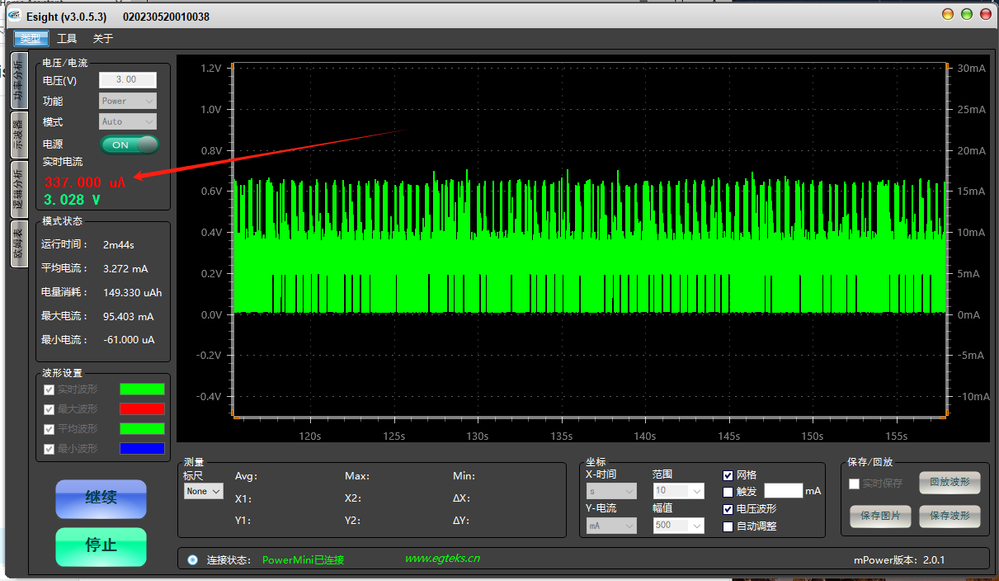
Task: Switch to the 示波器 vertical tab
Action: (18, 136)
